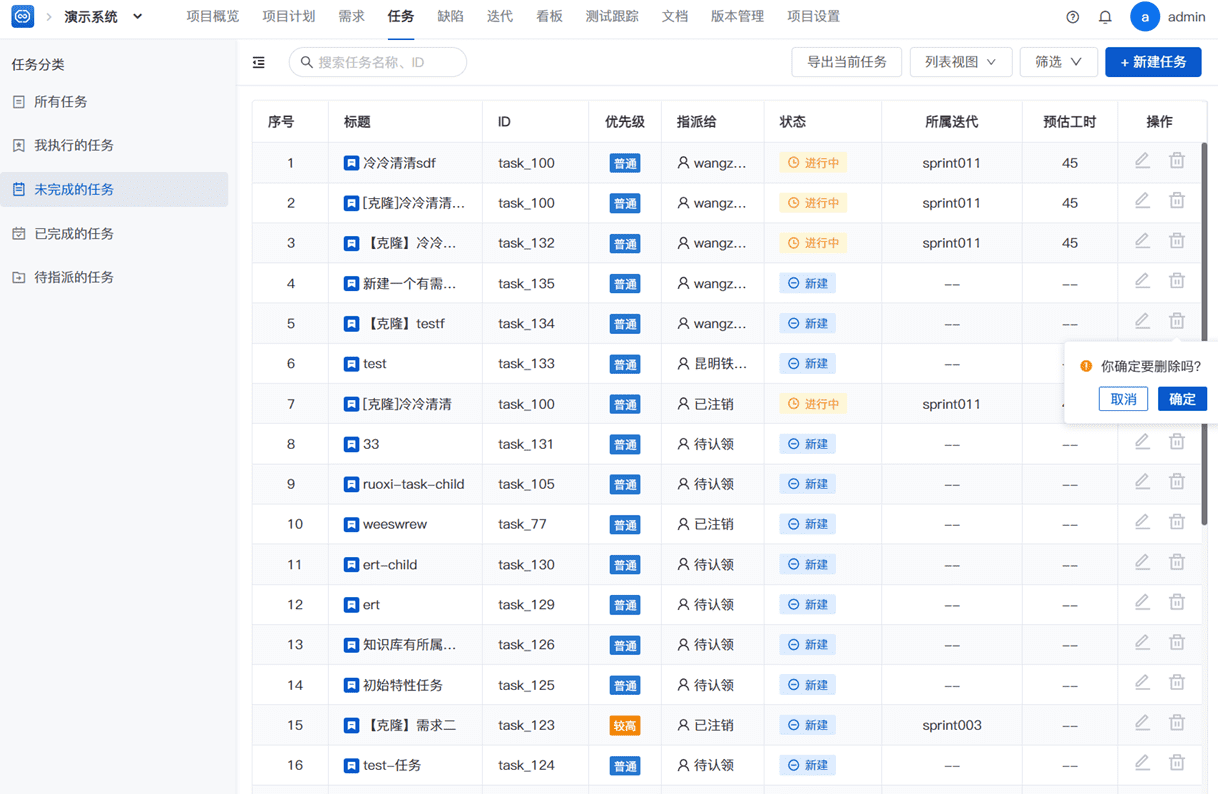This screenshot has width=1218, height=794.
Task: Click 新建任务 button
Action: click(1153, 62)
